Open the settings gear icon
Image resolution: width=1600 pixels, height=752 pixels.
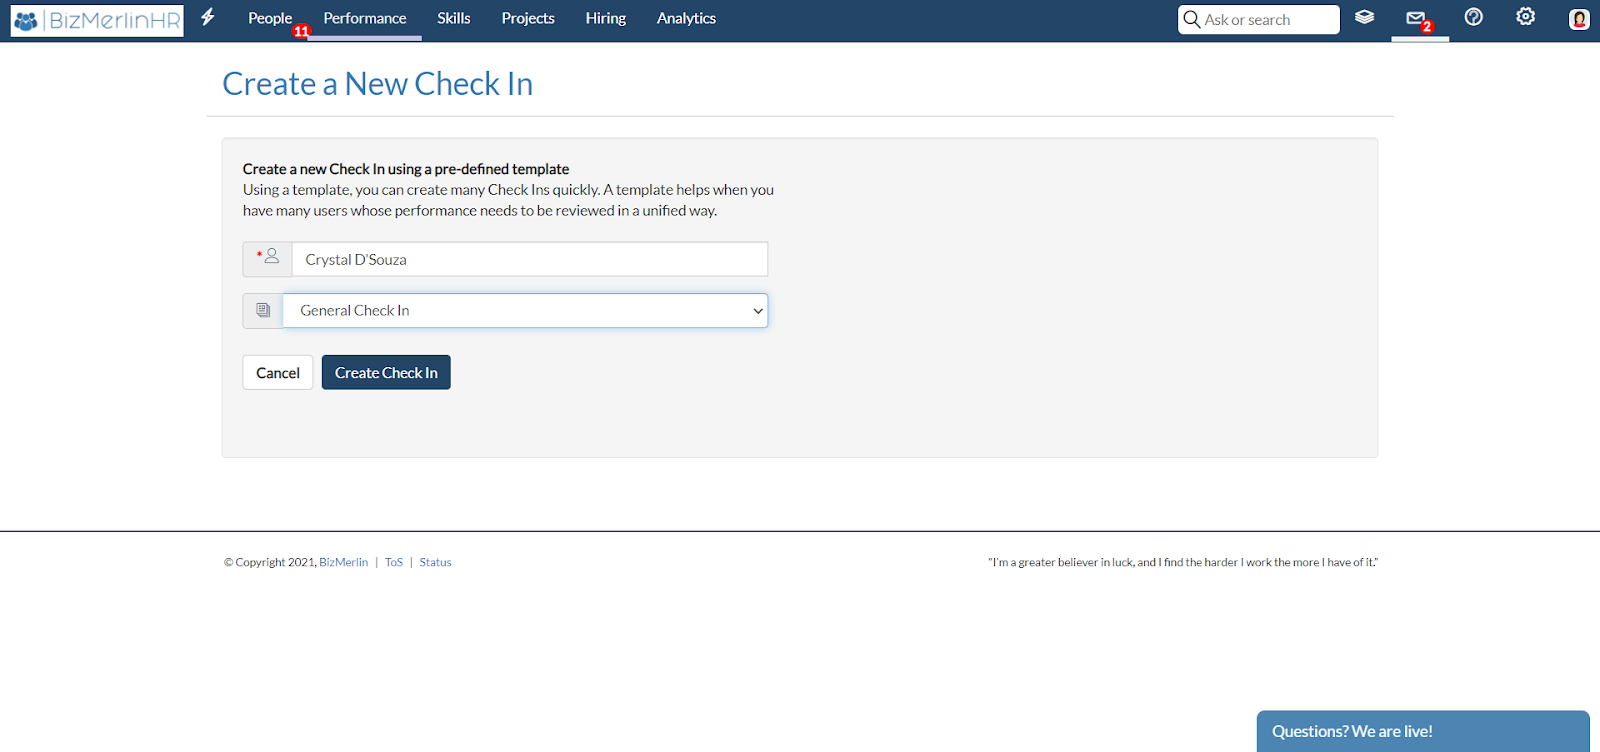1526,16
